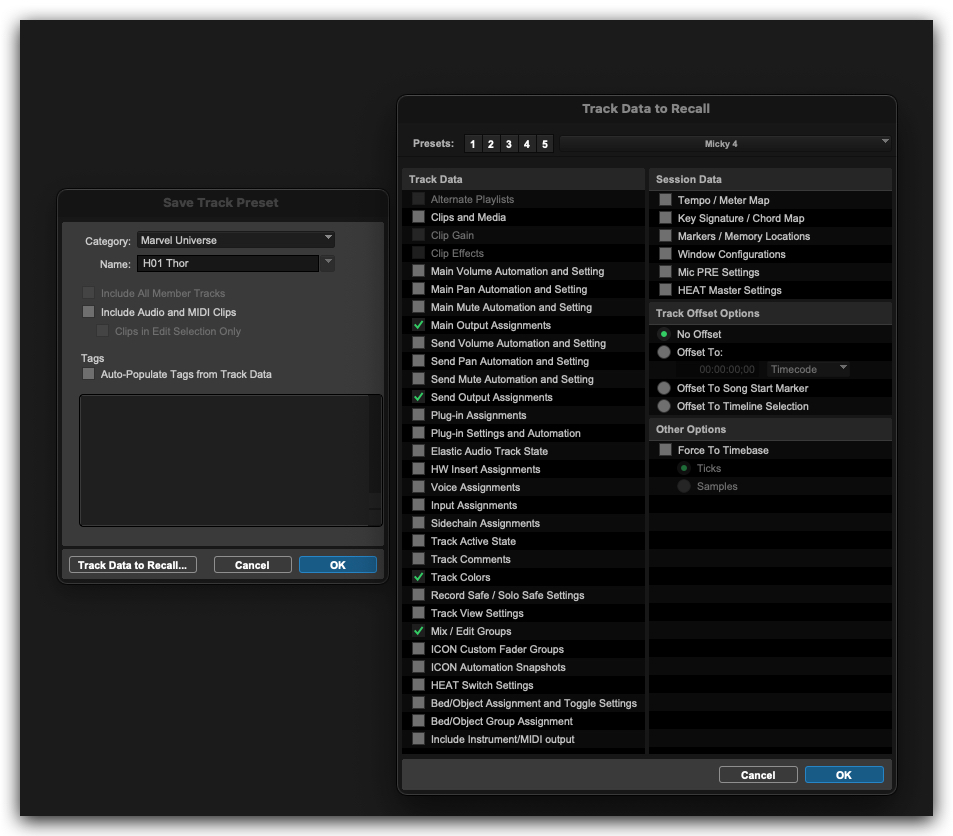
Task: Check Tempo / Meter Map option
Action: (665, 200)
